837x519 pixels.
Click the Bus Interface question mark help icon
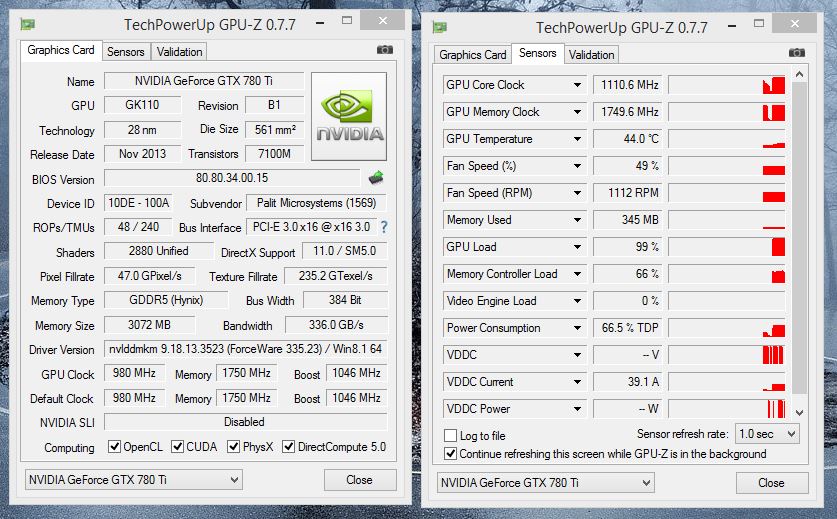pyautogui.click(x=384, y=227)
